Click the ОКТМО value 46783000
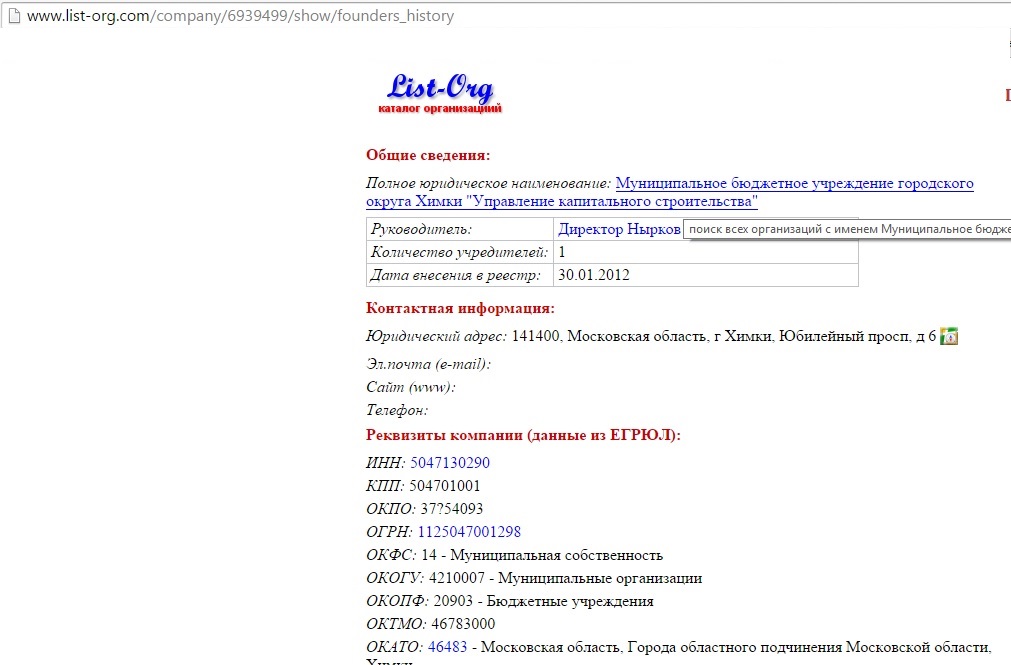This screenshot has width=1011, height=665. pyautogui.click(x=463, y=624)
